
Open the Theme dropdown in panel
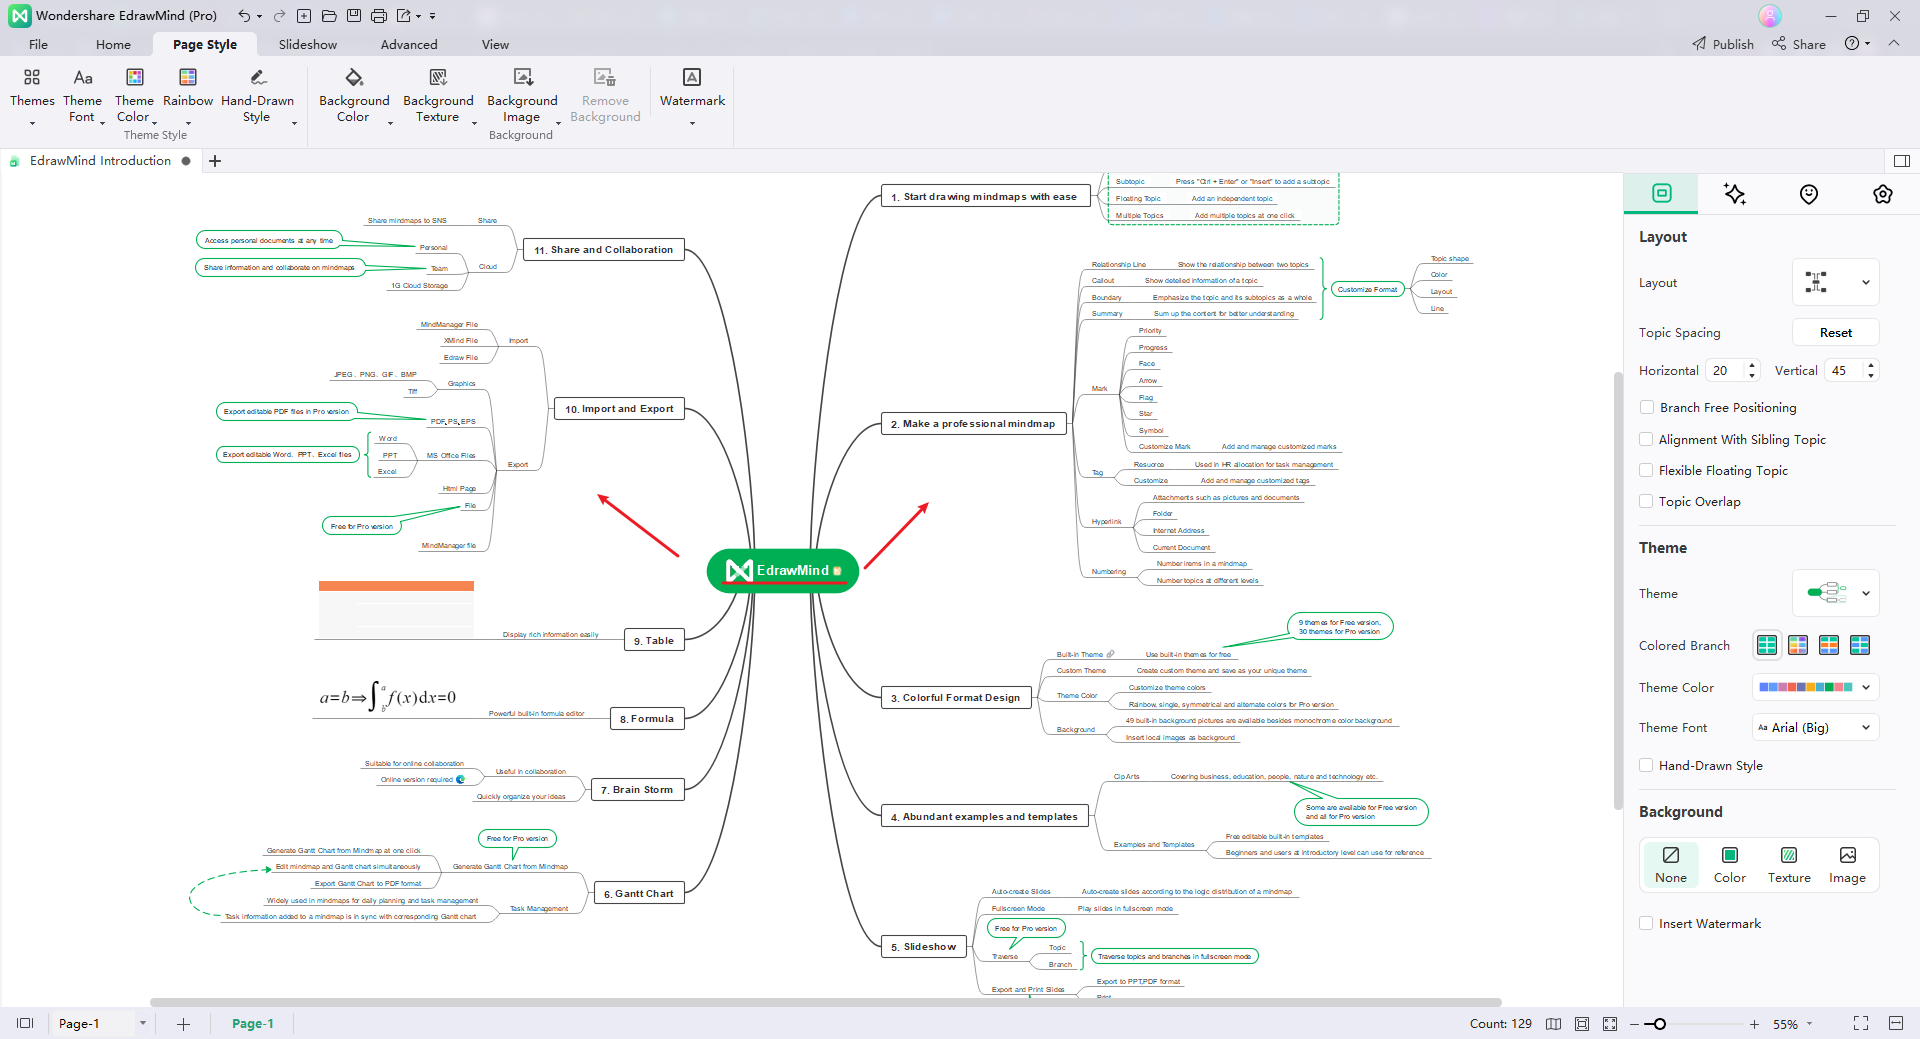point(1836,593)
